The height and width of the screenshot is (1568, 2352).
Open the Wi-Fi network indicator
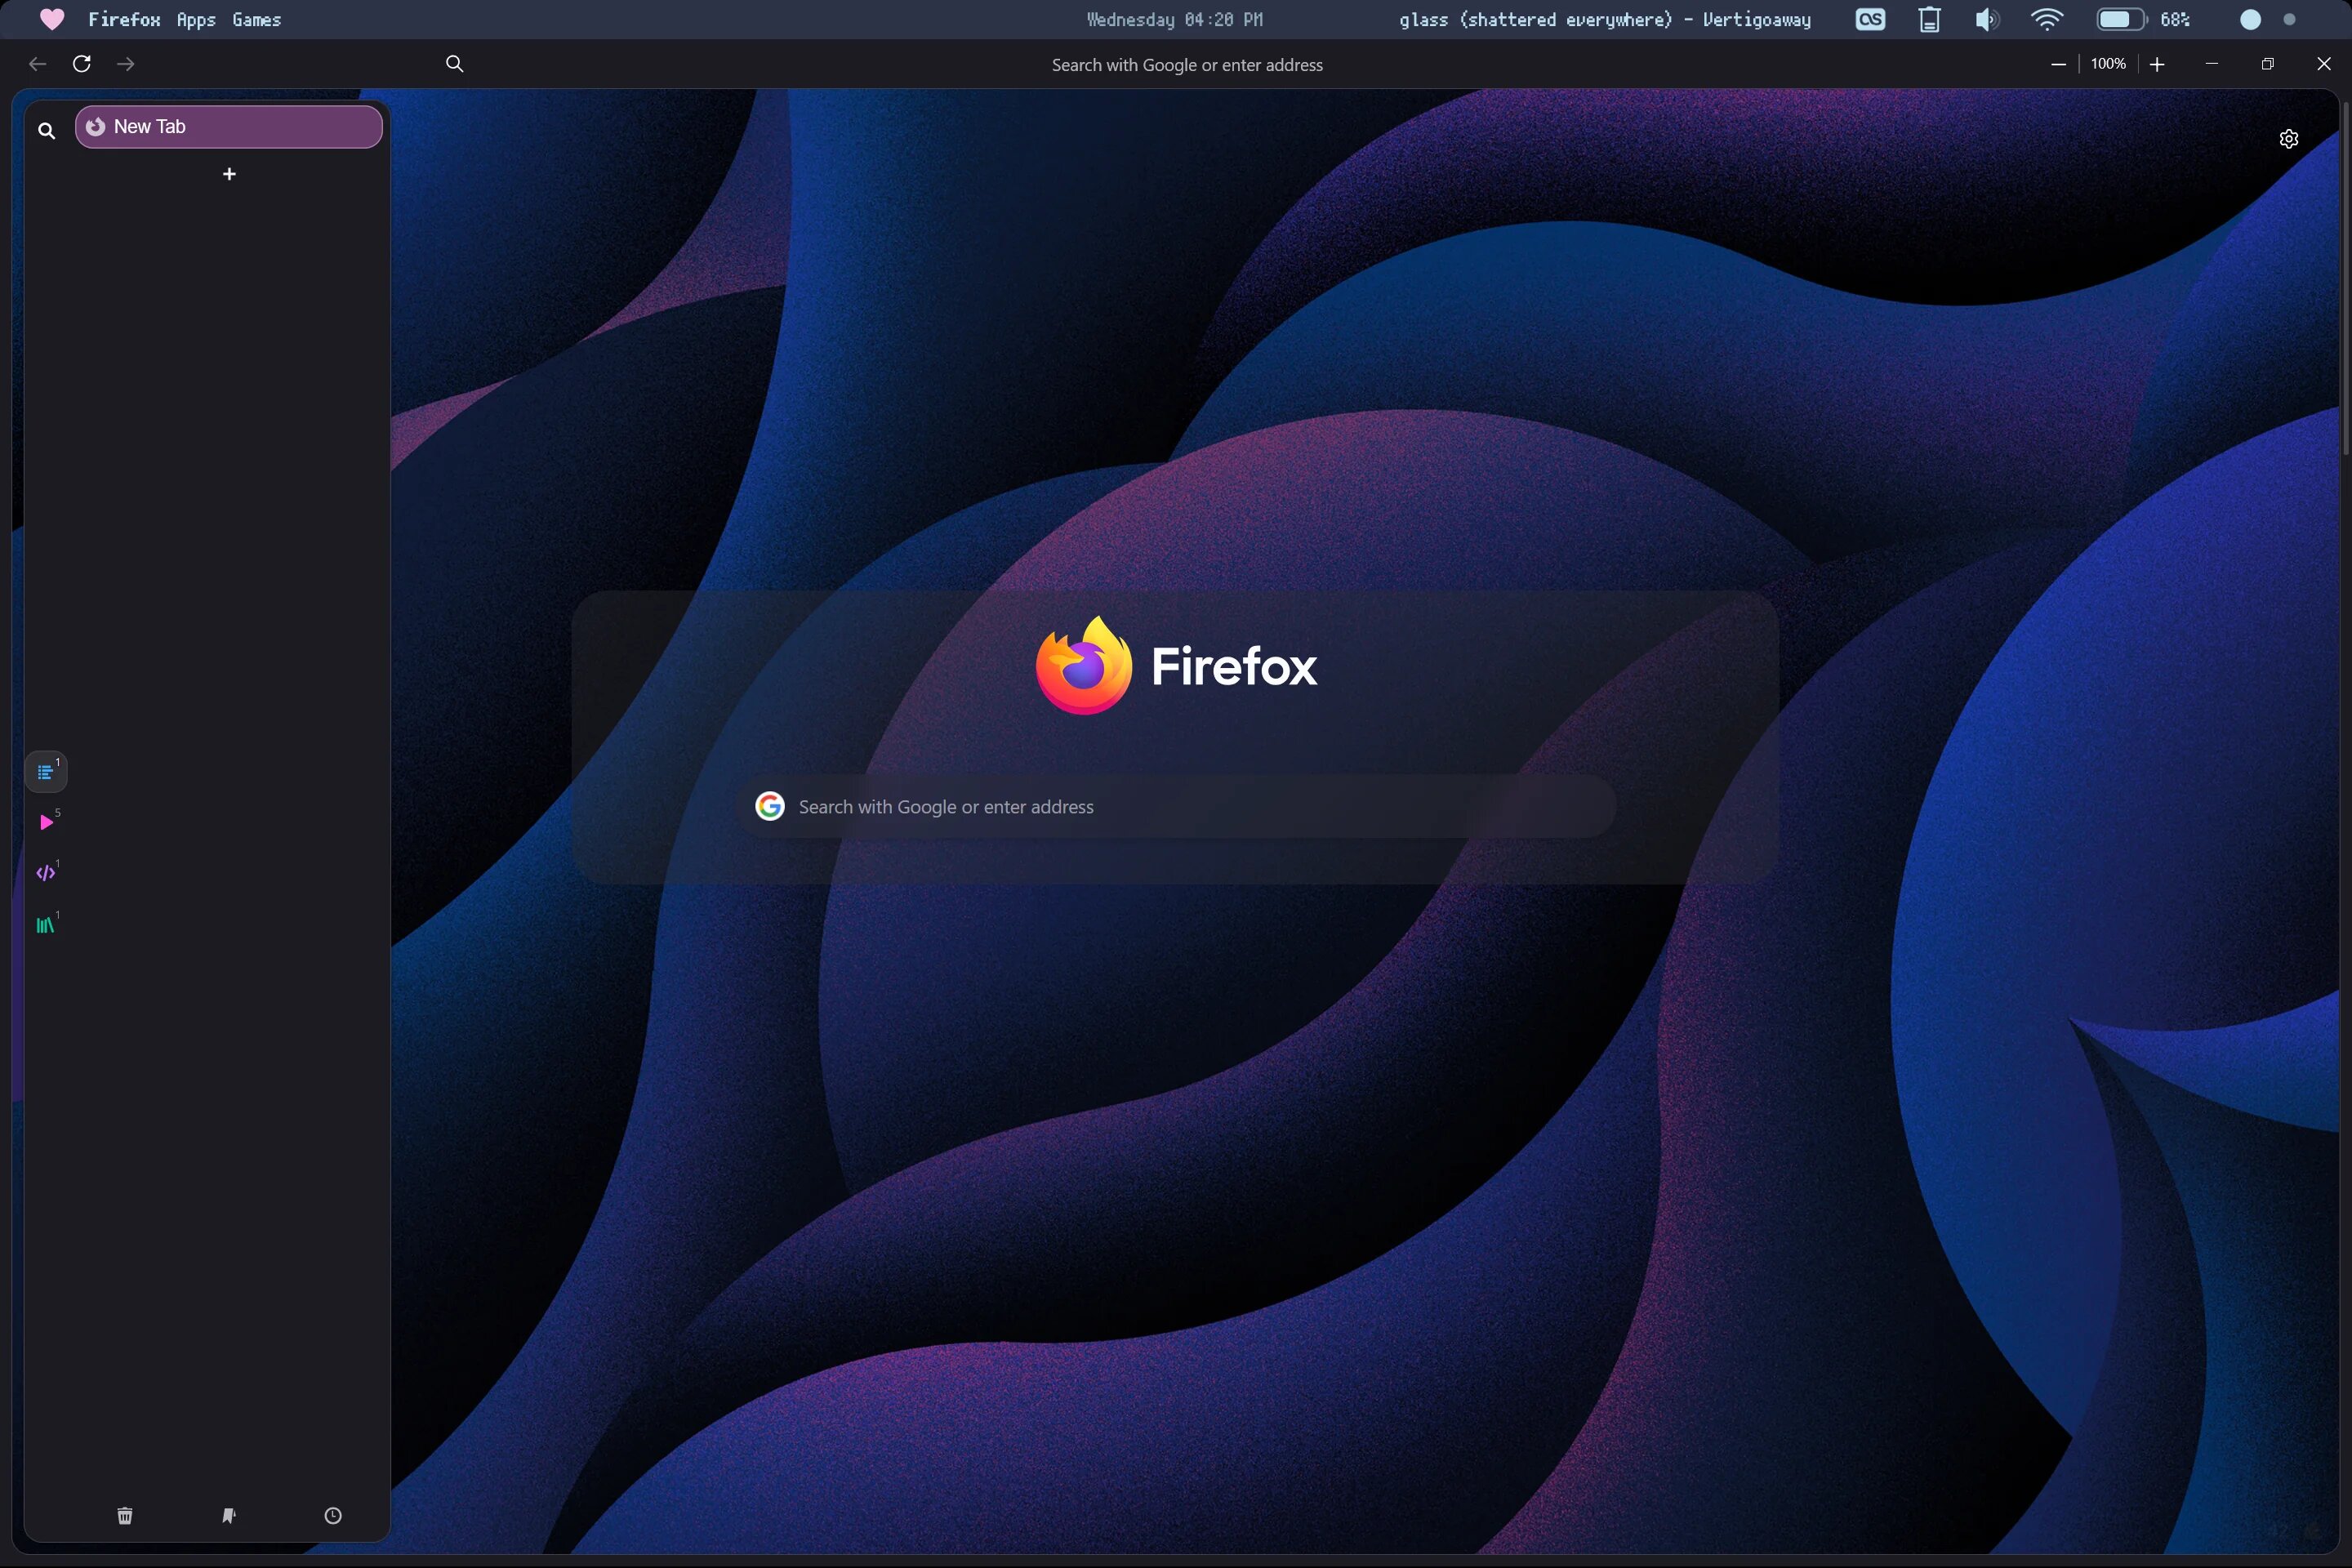pos(2047,20)
